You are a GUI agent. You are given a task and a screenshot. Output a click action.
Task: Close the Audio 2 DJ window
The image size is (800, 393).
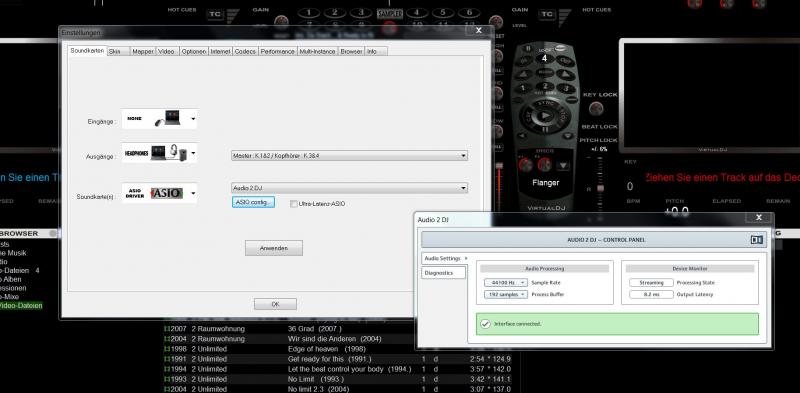pos(759,218)
